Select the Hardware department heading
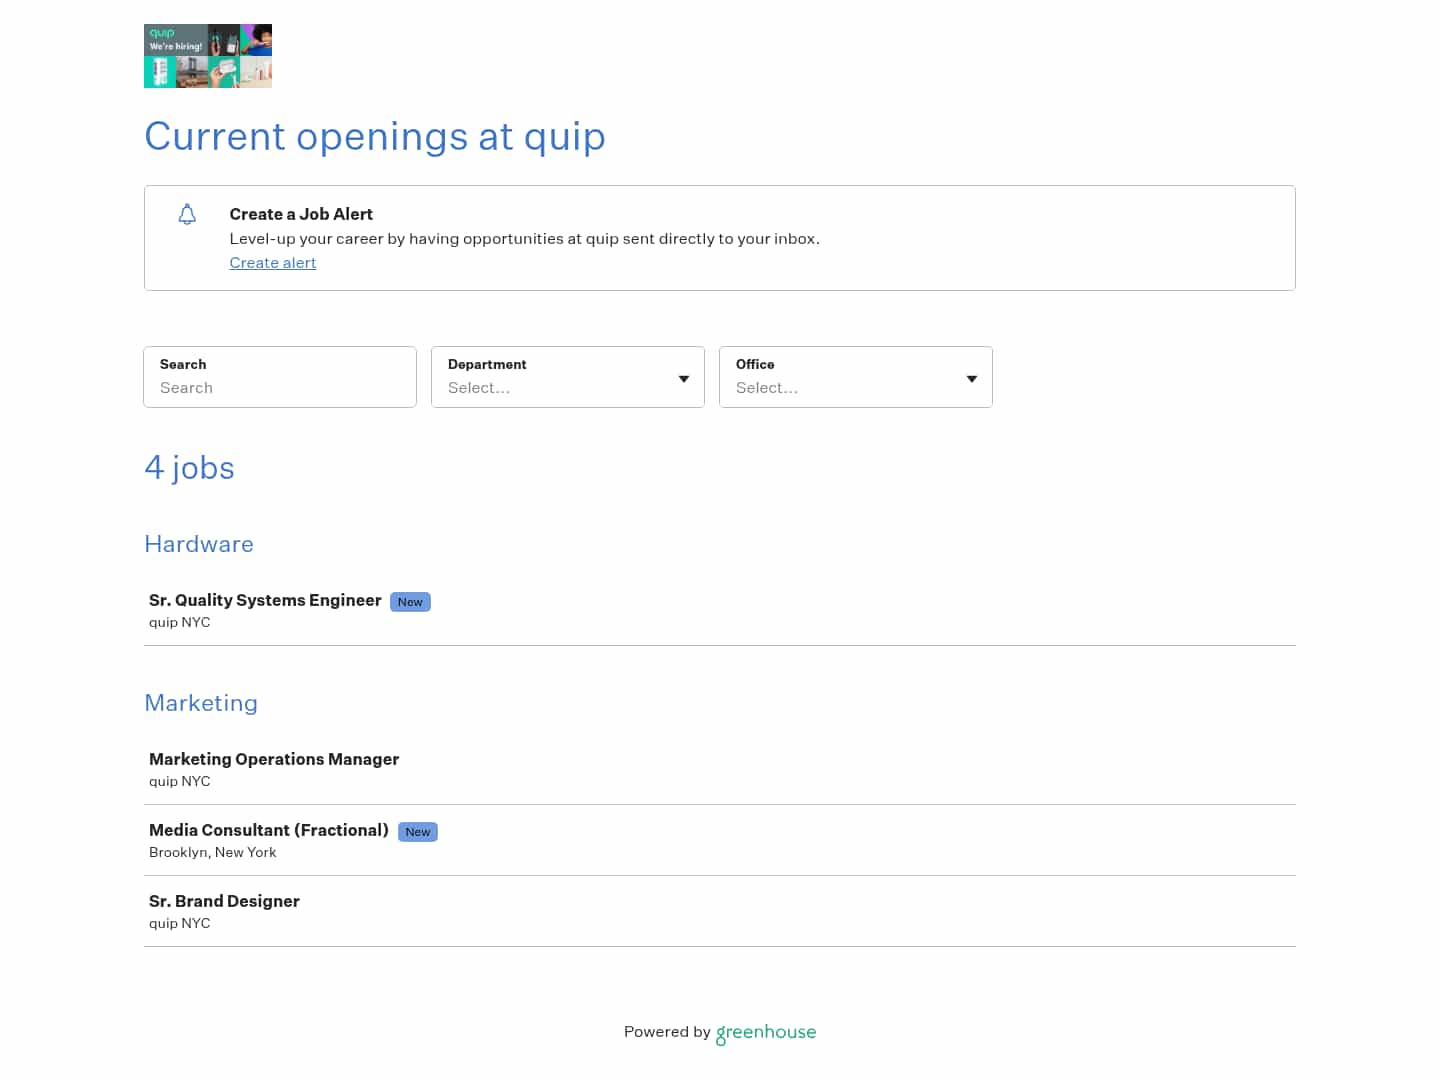1440x1080 pixels. click(199, 544)
